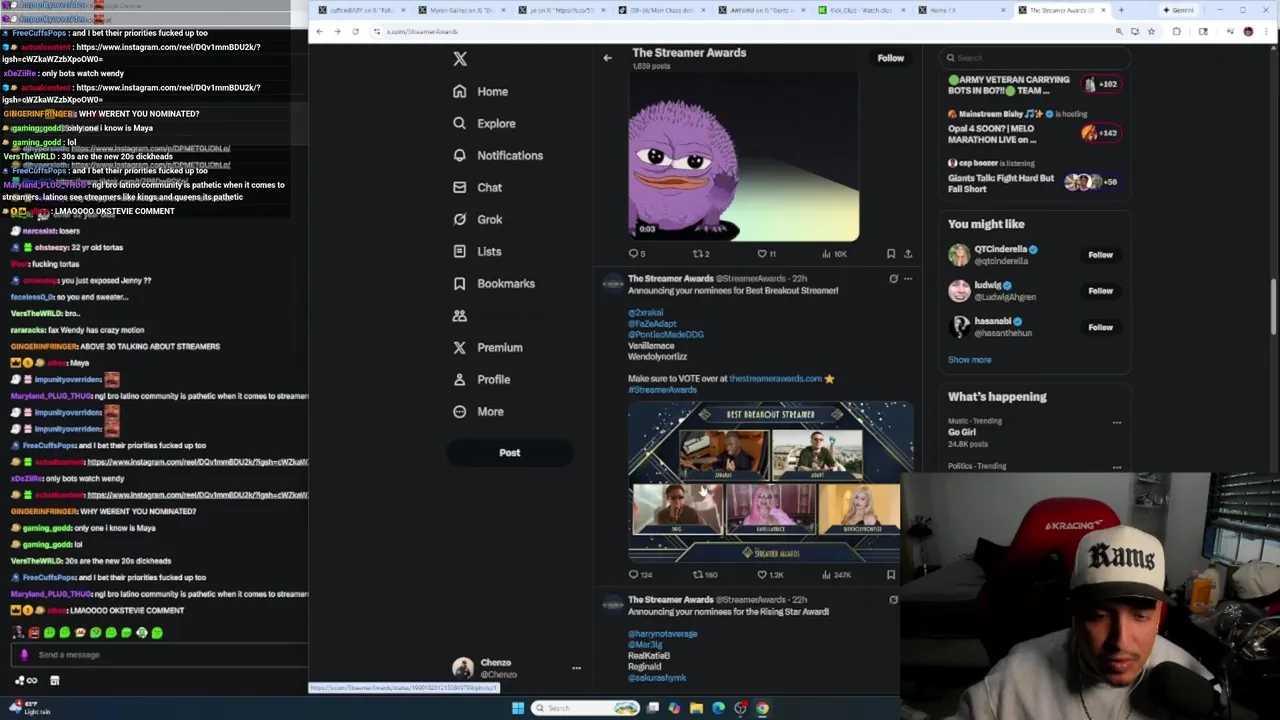
Task: Switch to the Kick Clipz browser tab
Action: click(860, 10)
